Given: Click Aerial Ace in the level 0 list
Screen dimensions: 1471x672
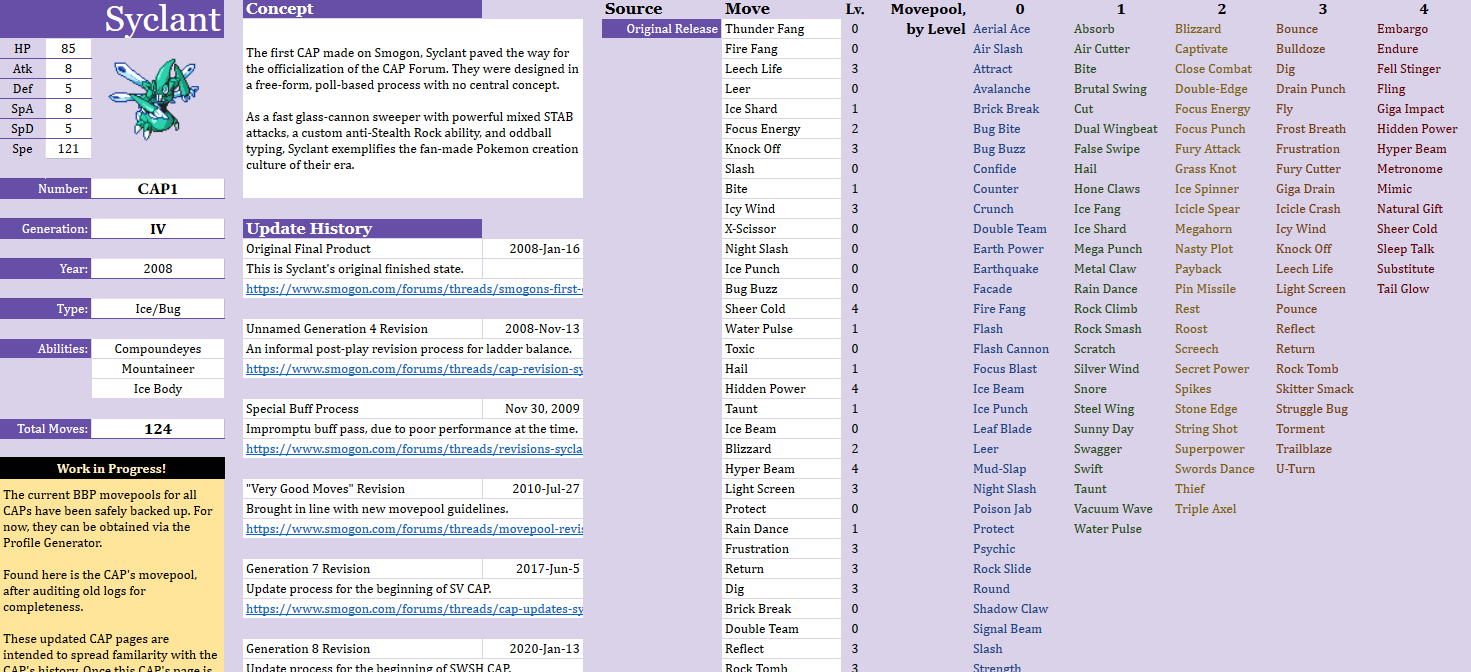Looking at the screenshot, I should click(1001, 29).
